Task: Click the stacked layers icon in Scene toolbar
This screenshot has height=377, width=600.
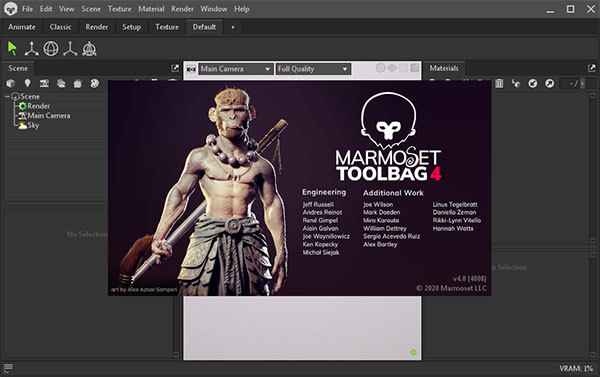Action: click(x=61, y=83)
